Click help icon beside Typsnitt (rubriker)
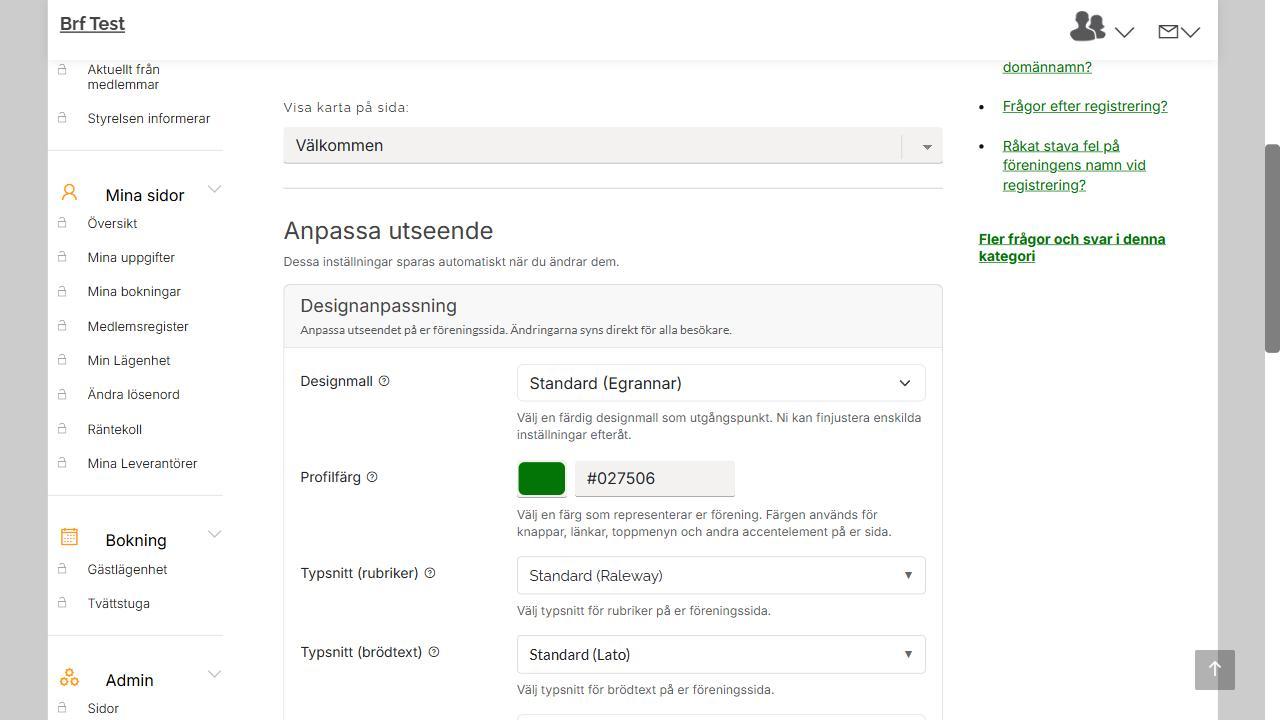 430,573
